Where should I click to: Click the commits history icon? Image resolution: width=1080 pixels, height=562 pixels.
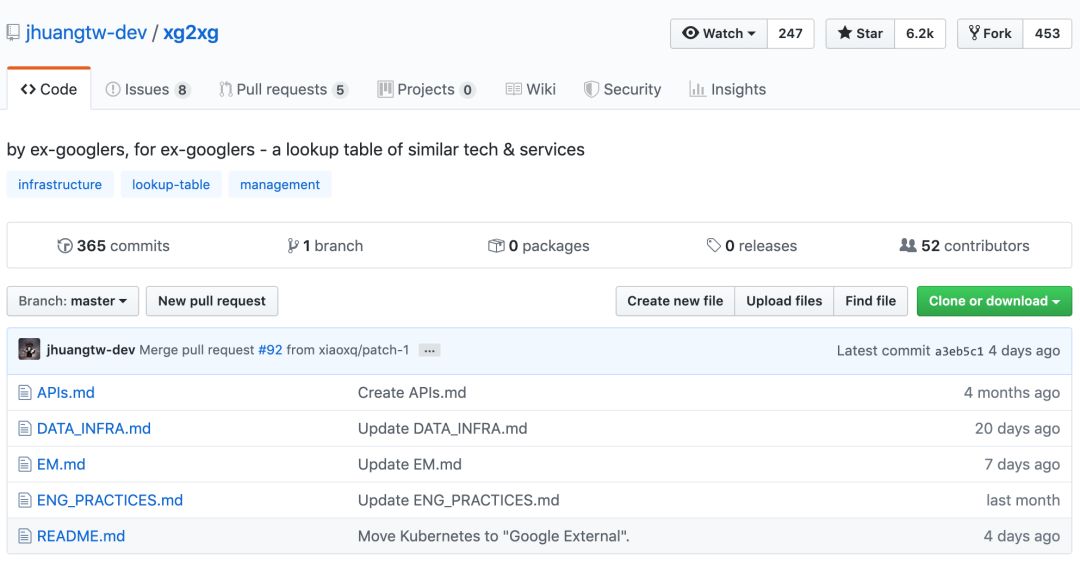tap(65, 246)
